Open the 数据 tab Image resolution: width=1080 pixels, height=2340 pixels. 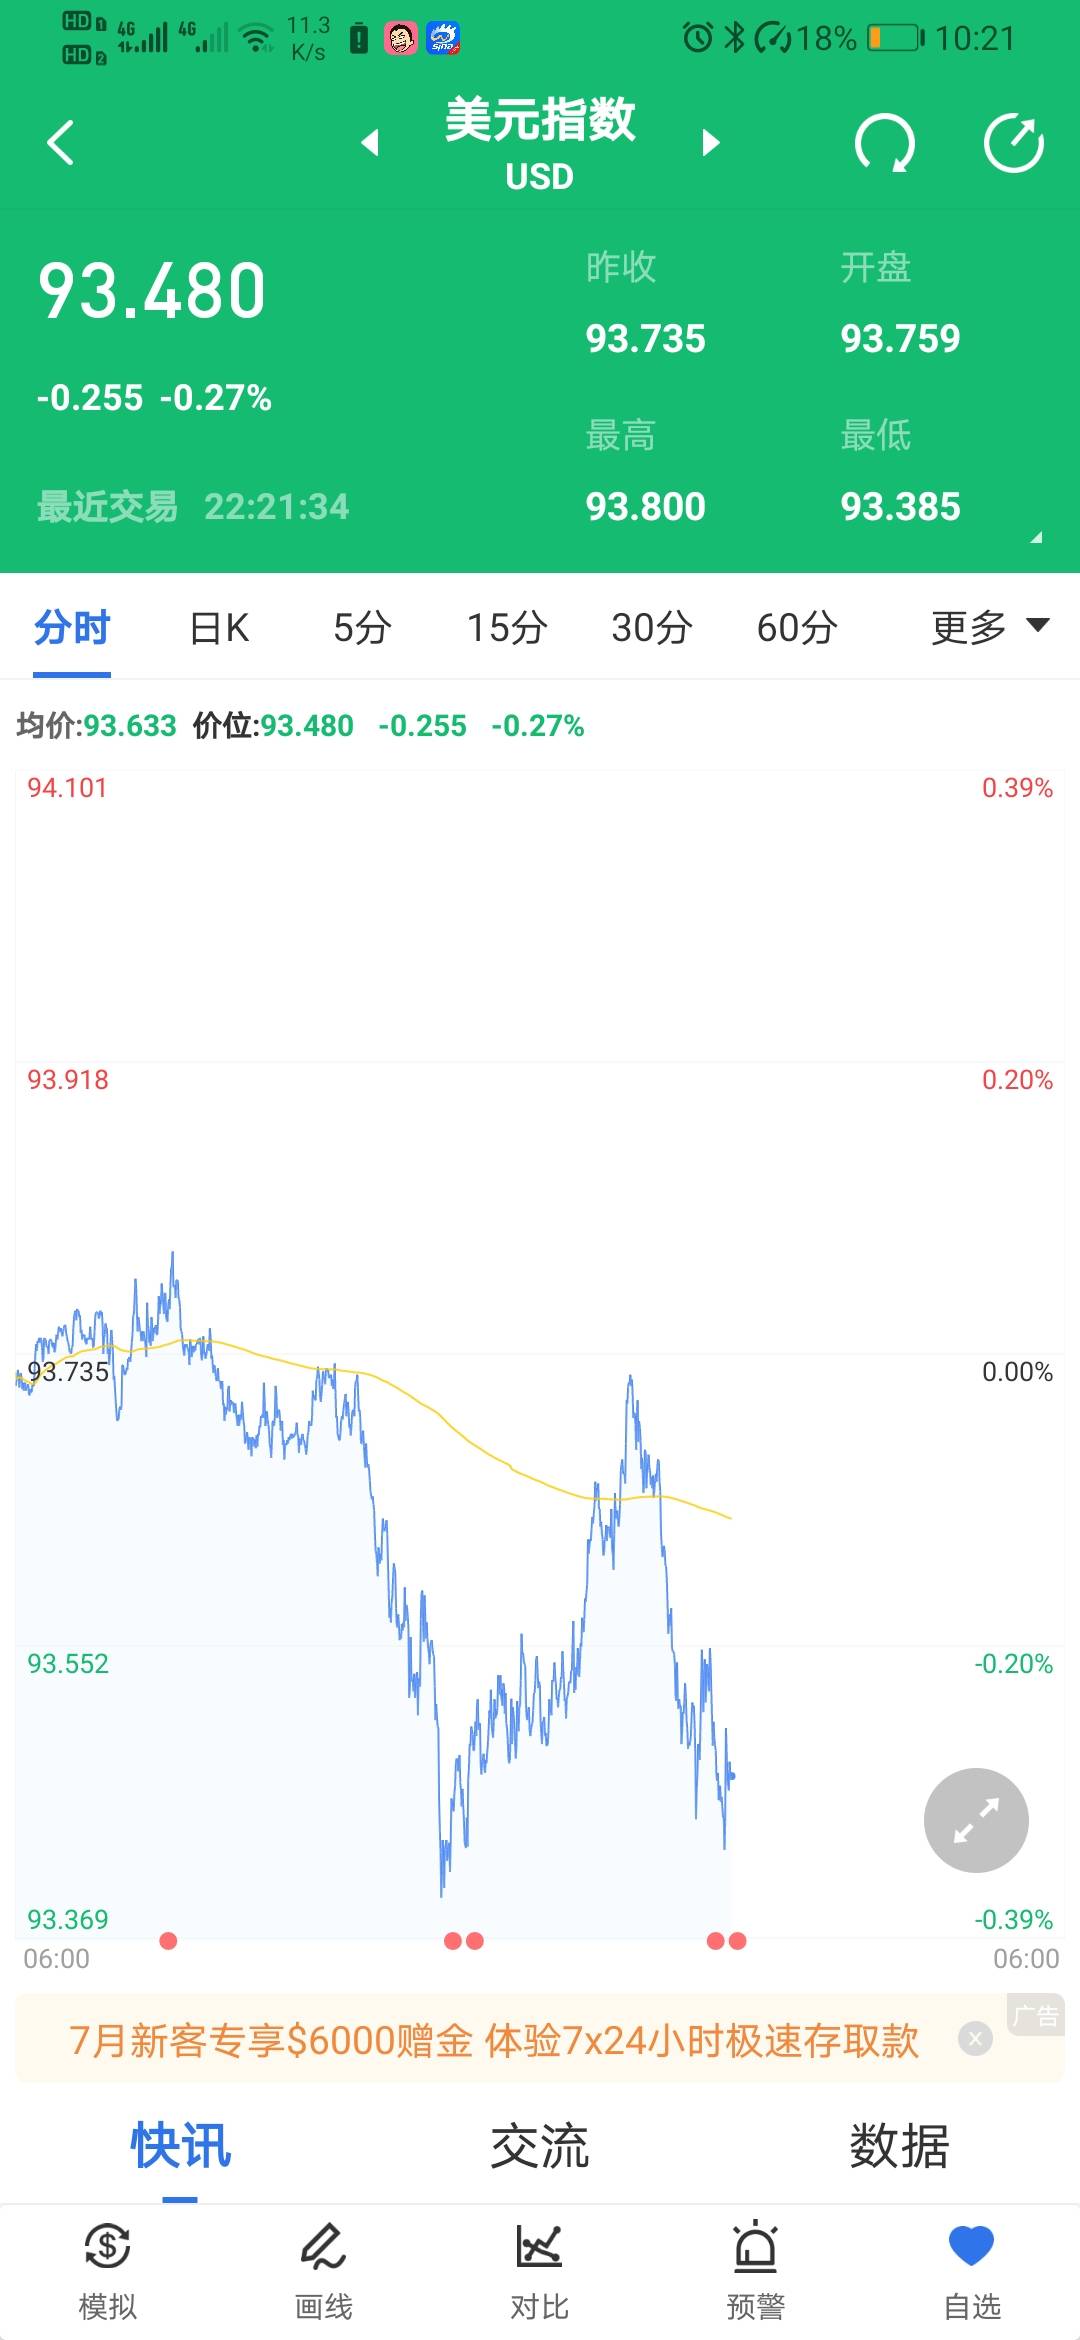pos(899,2146)
